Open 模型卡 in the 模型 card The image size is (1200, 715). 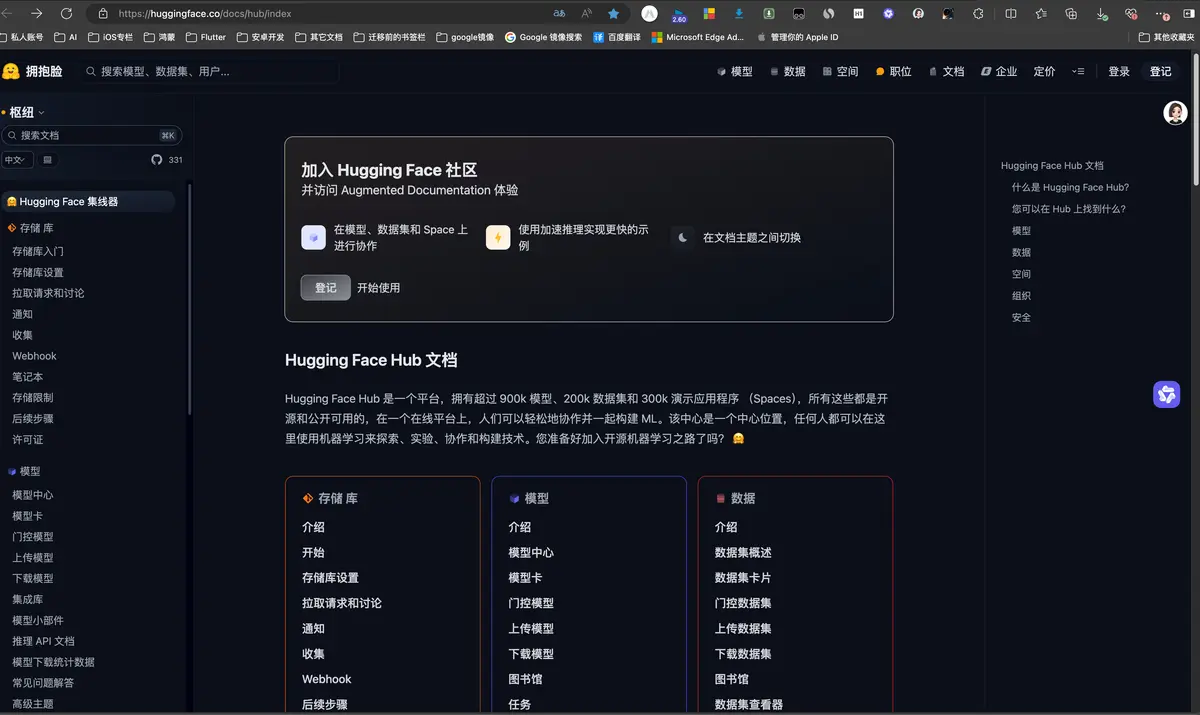point(525,578)
